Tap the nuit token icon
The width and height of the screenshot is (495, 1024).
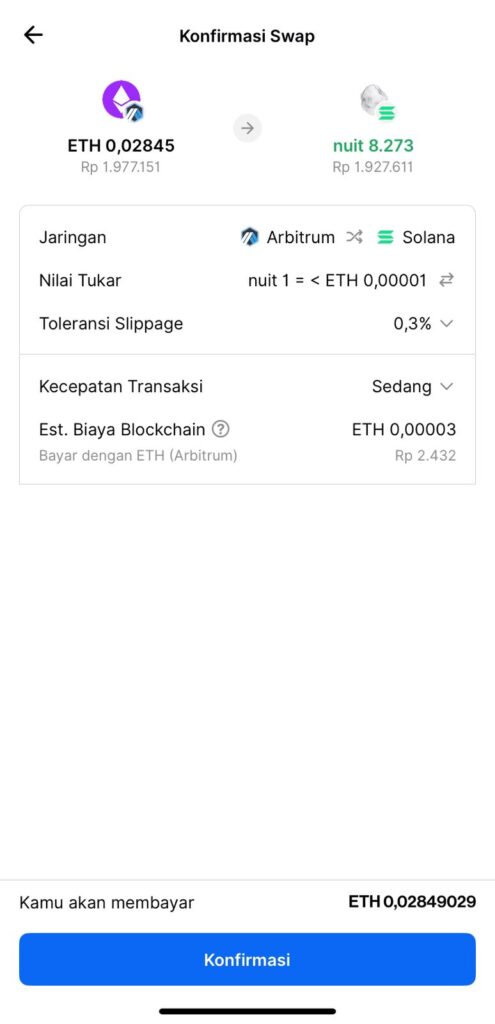click(377, 102)
